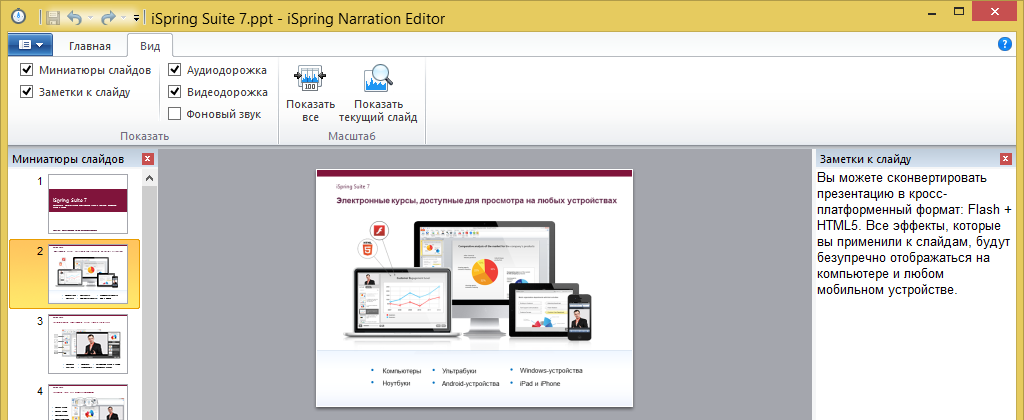
Task: Select slide 3 thumbnail
Action: (88, 344)
